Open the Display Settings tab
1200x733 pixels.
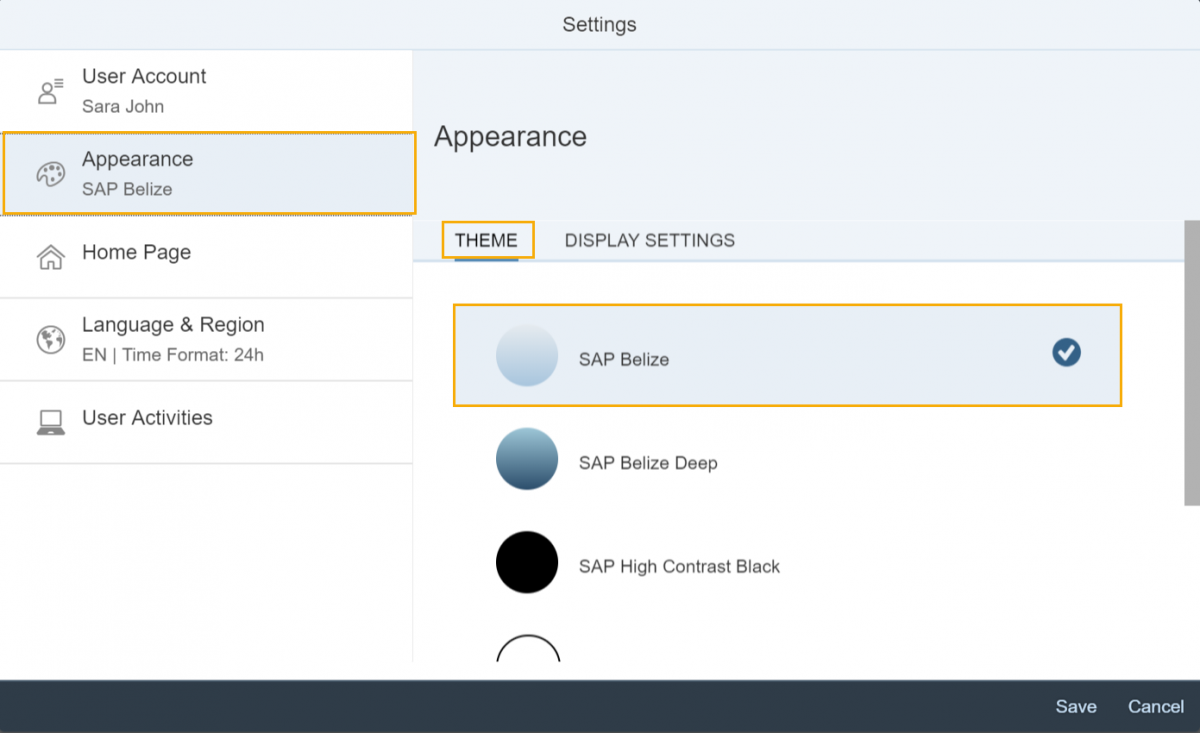(649, 240)
